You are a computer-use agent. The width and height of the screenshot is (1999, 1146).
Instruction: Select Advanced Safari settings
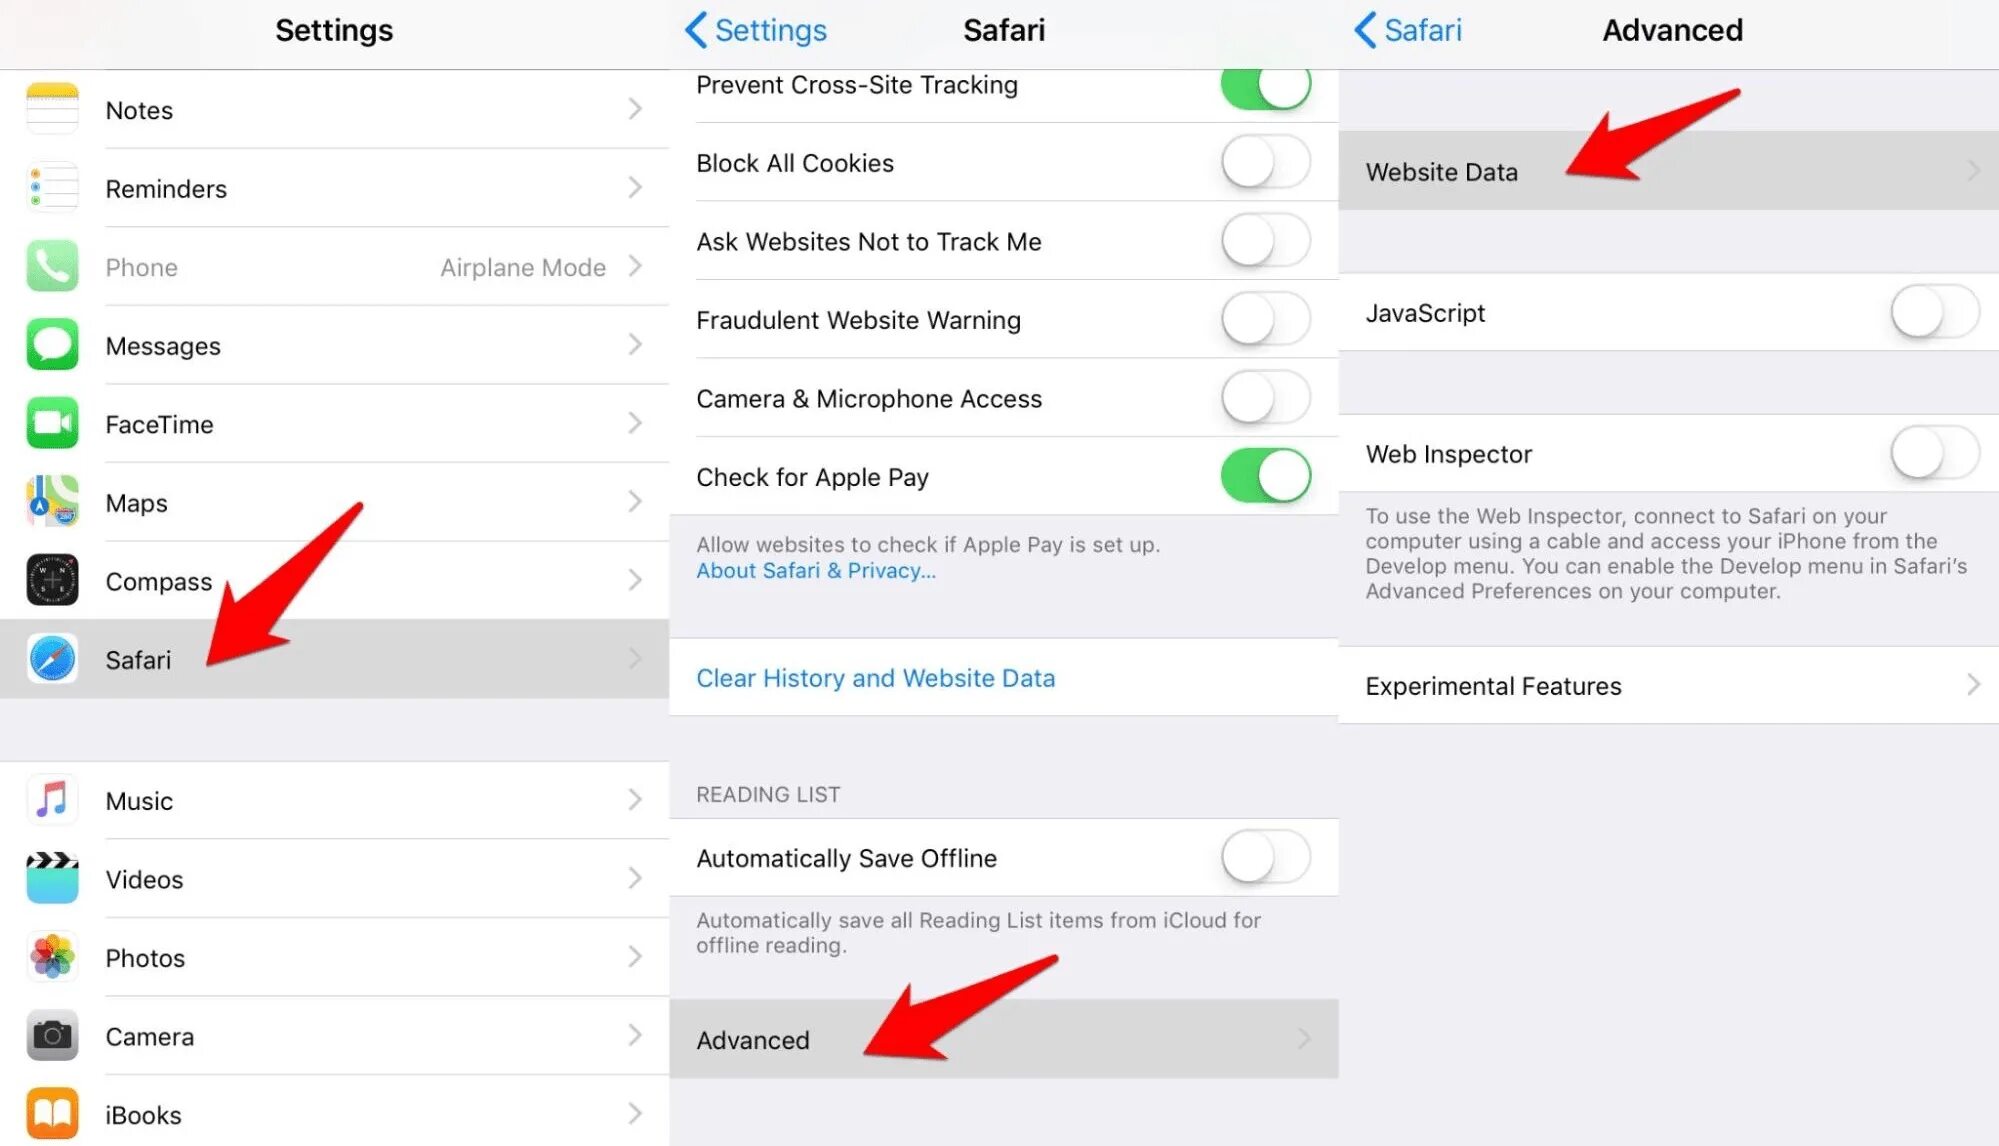1004,1040
